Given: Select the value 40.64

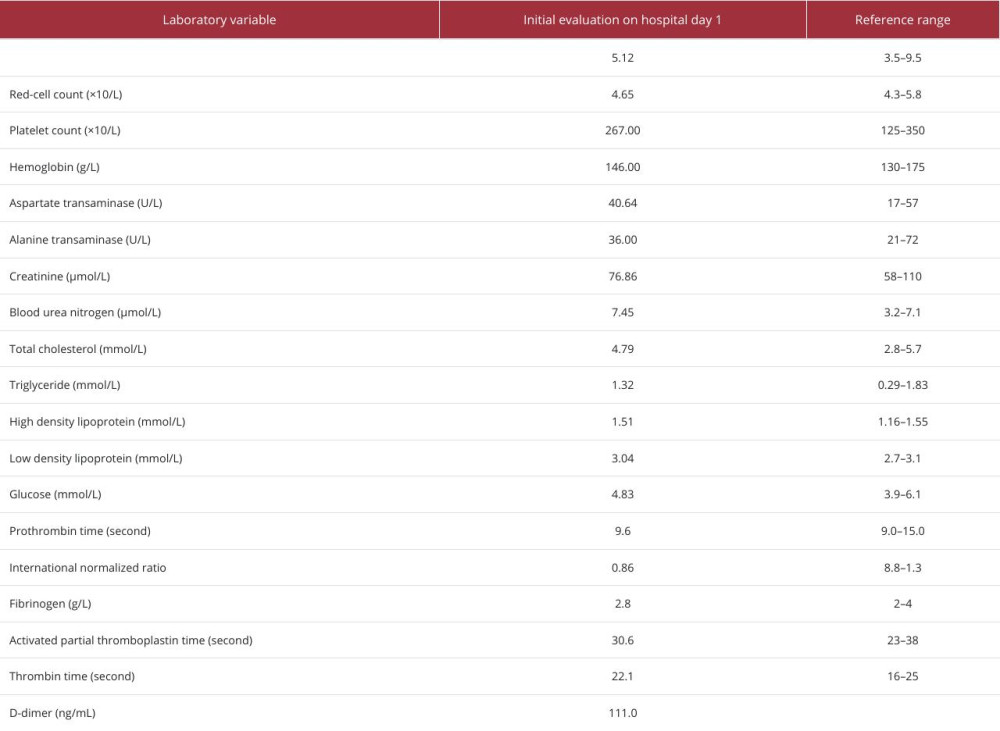Looking at the screenshot, I should click(622, 203).
